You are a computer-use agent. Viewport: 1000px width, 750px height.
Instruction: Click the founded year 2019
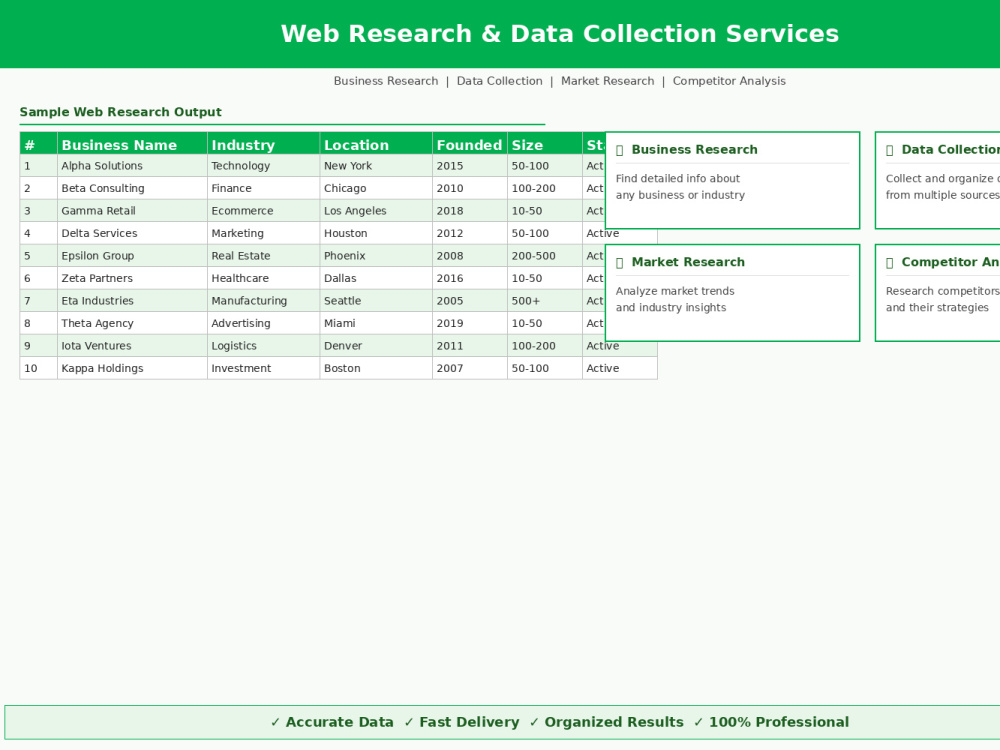(x=469, y=323)
